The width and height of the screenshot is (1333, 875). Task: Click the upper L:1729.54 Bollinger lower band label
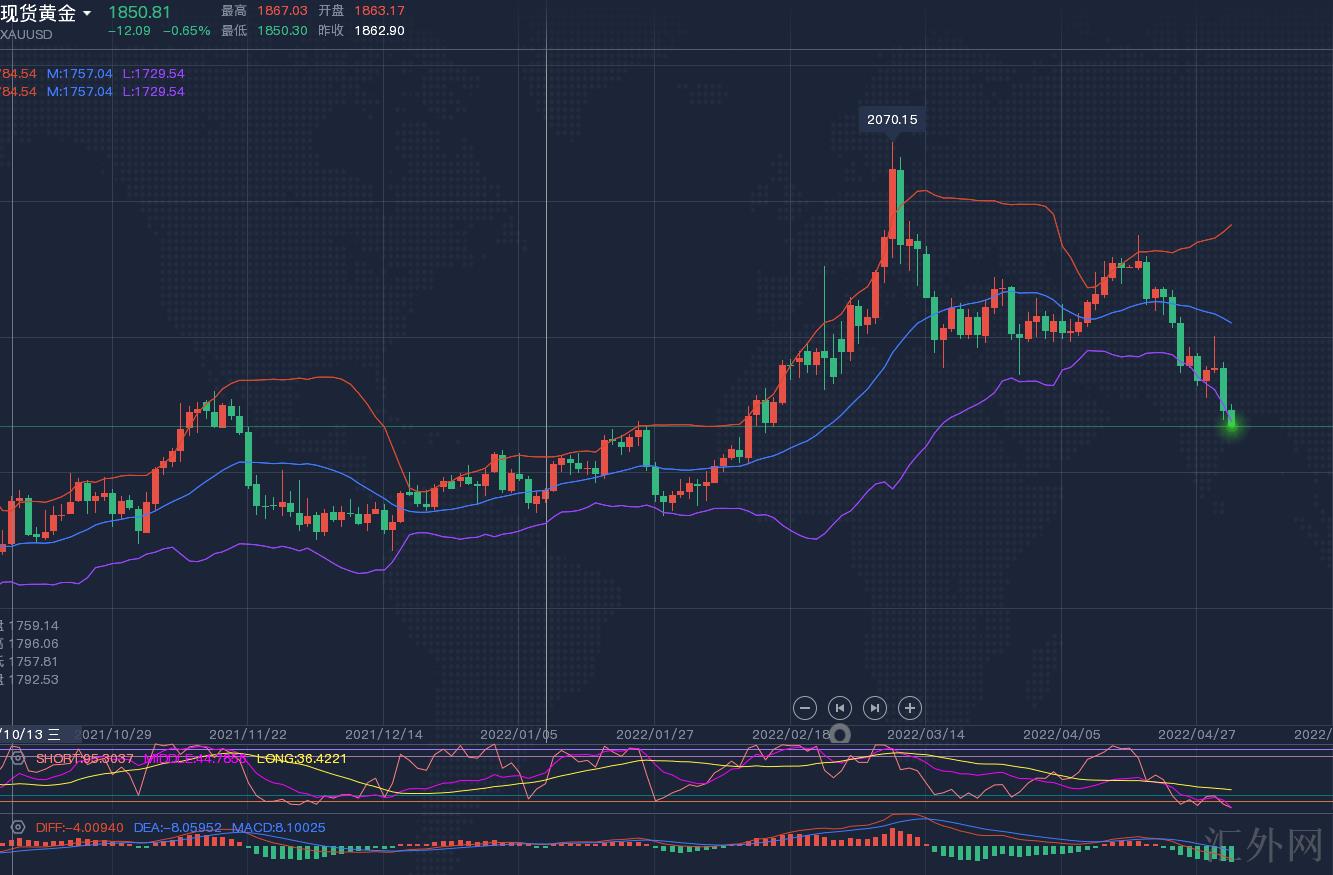(153, 73)
